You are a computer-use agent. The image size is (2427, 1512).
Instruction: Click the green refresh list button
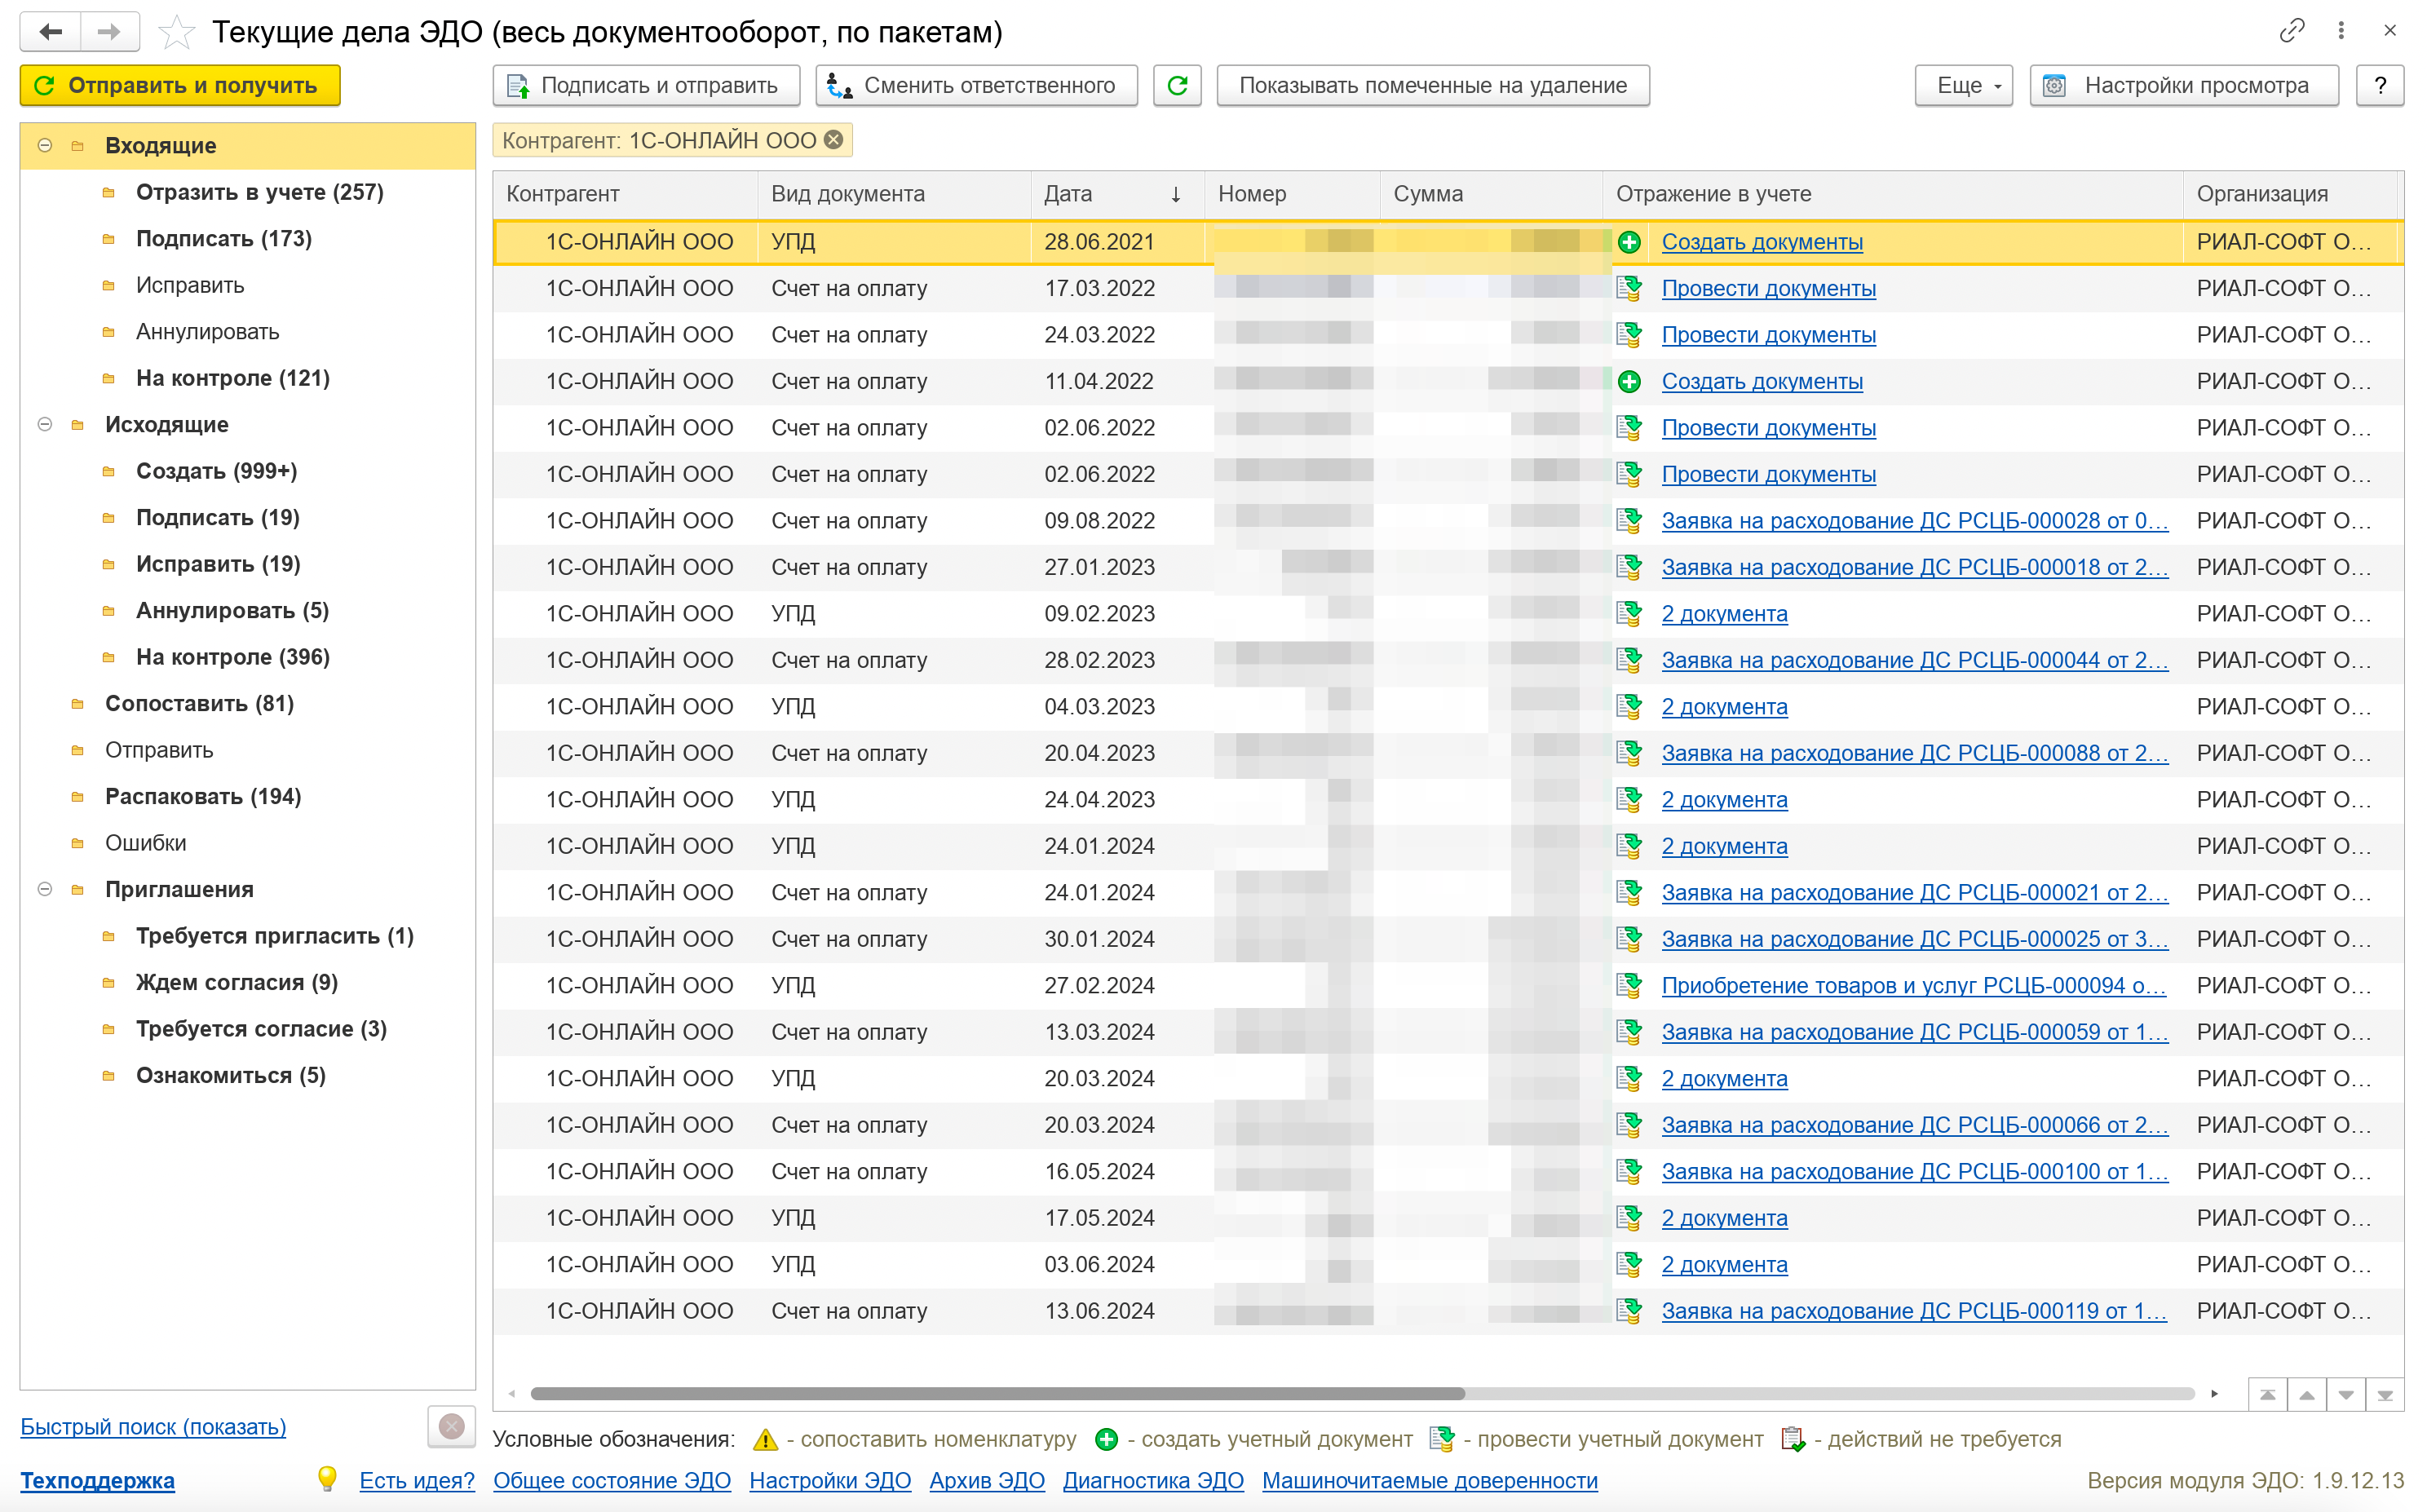(x=1177, y=86)
